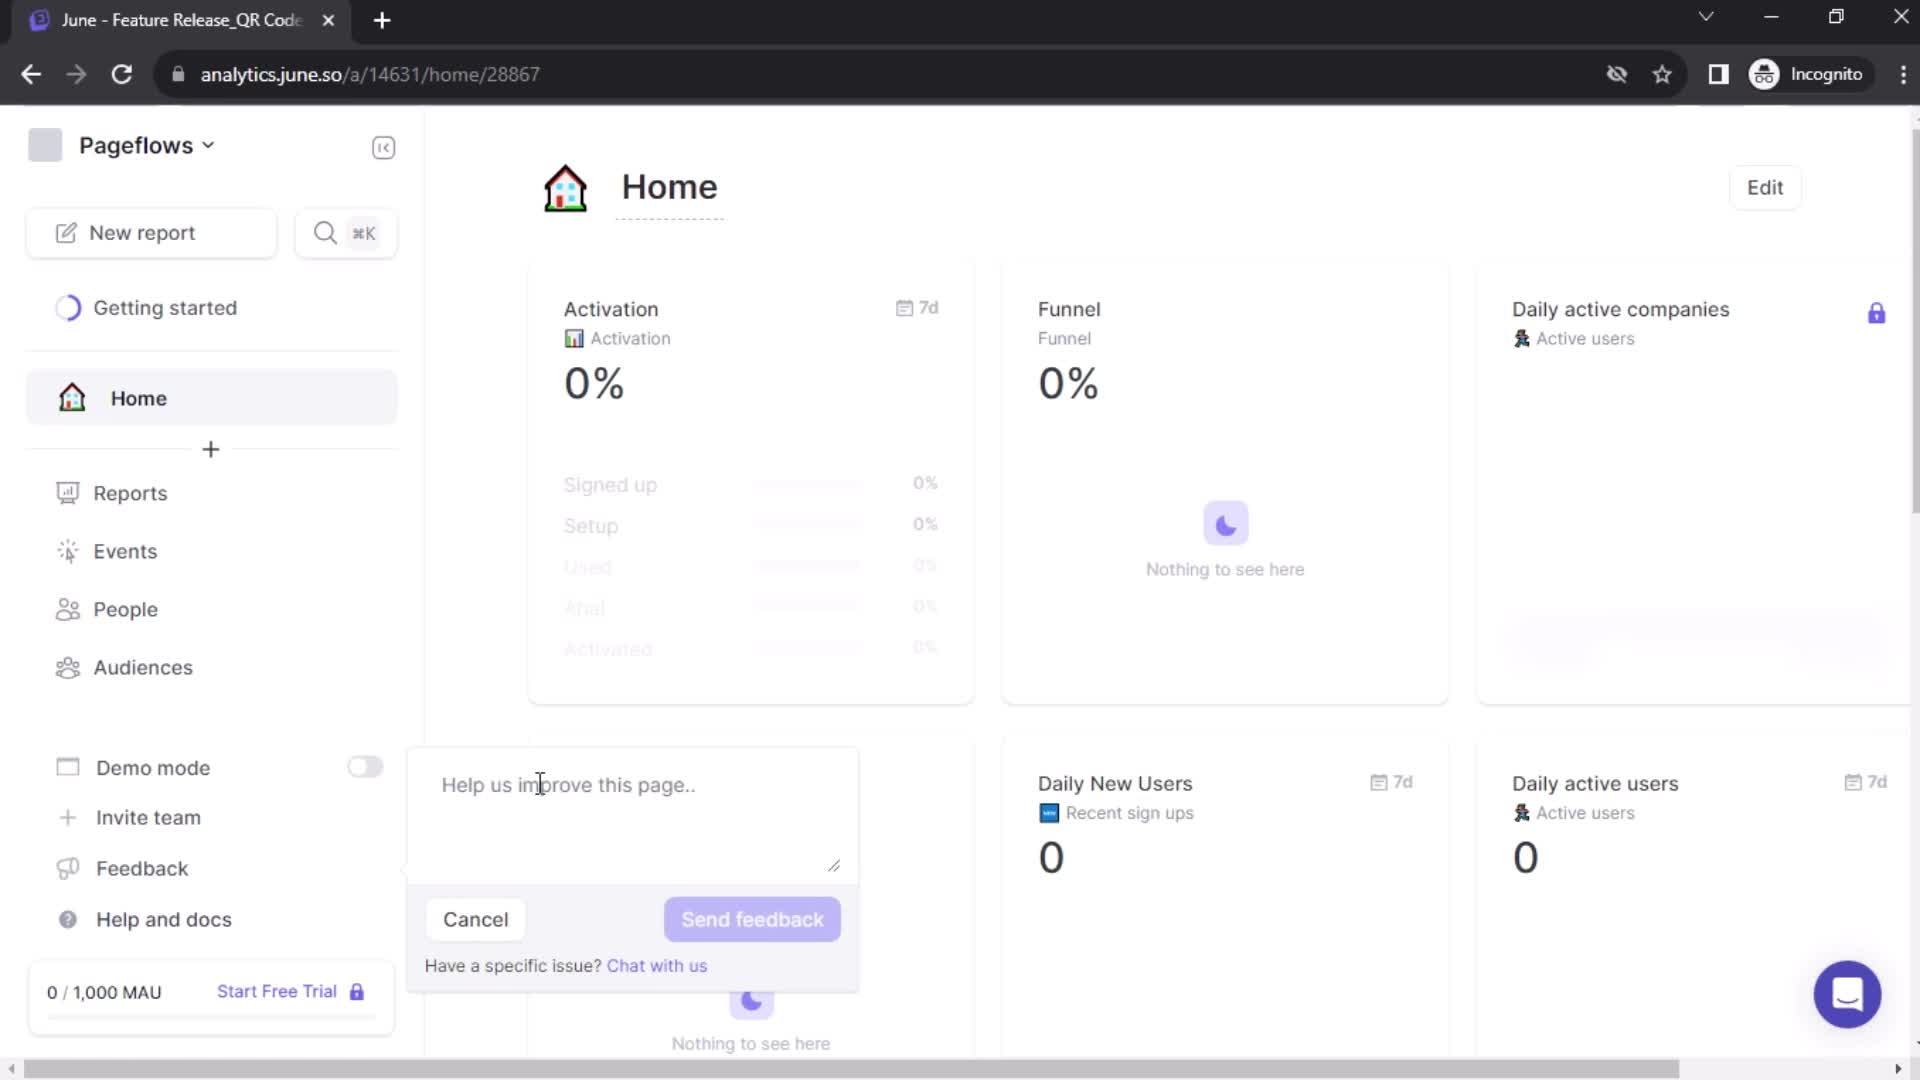The width and height of the screenshot is (1920, 1080).
Task: Click the Send feedback button
Action: click(753, 919)
